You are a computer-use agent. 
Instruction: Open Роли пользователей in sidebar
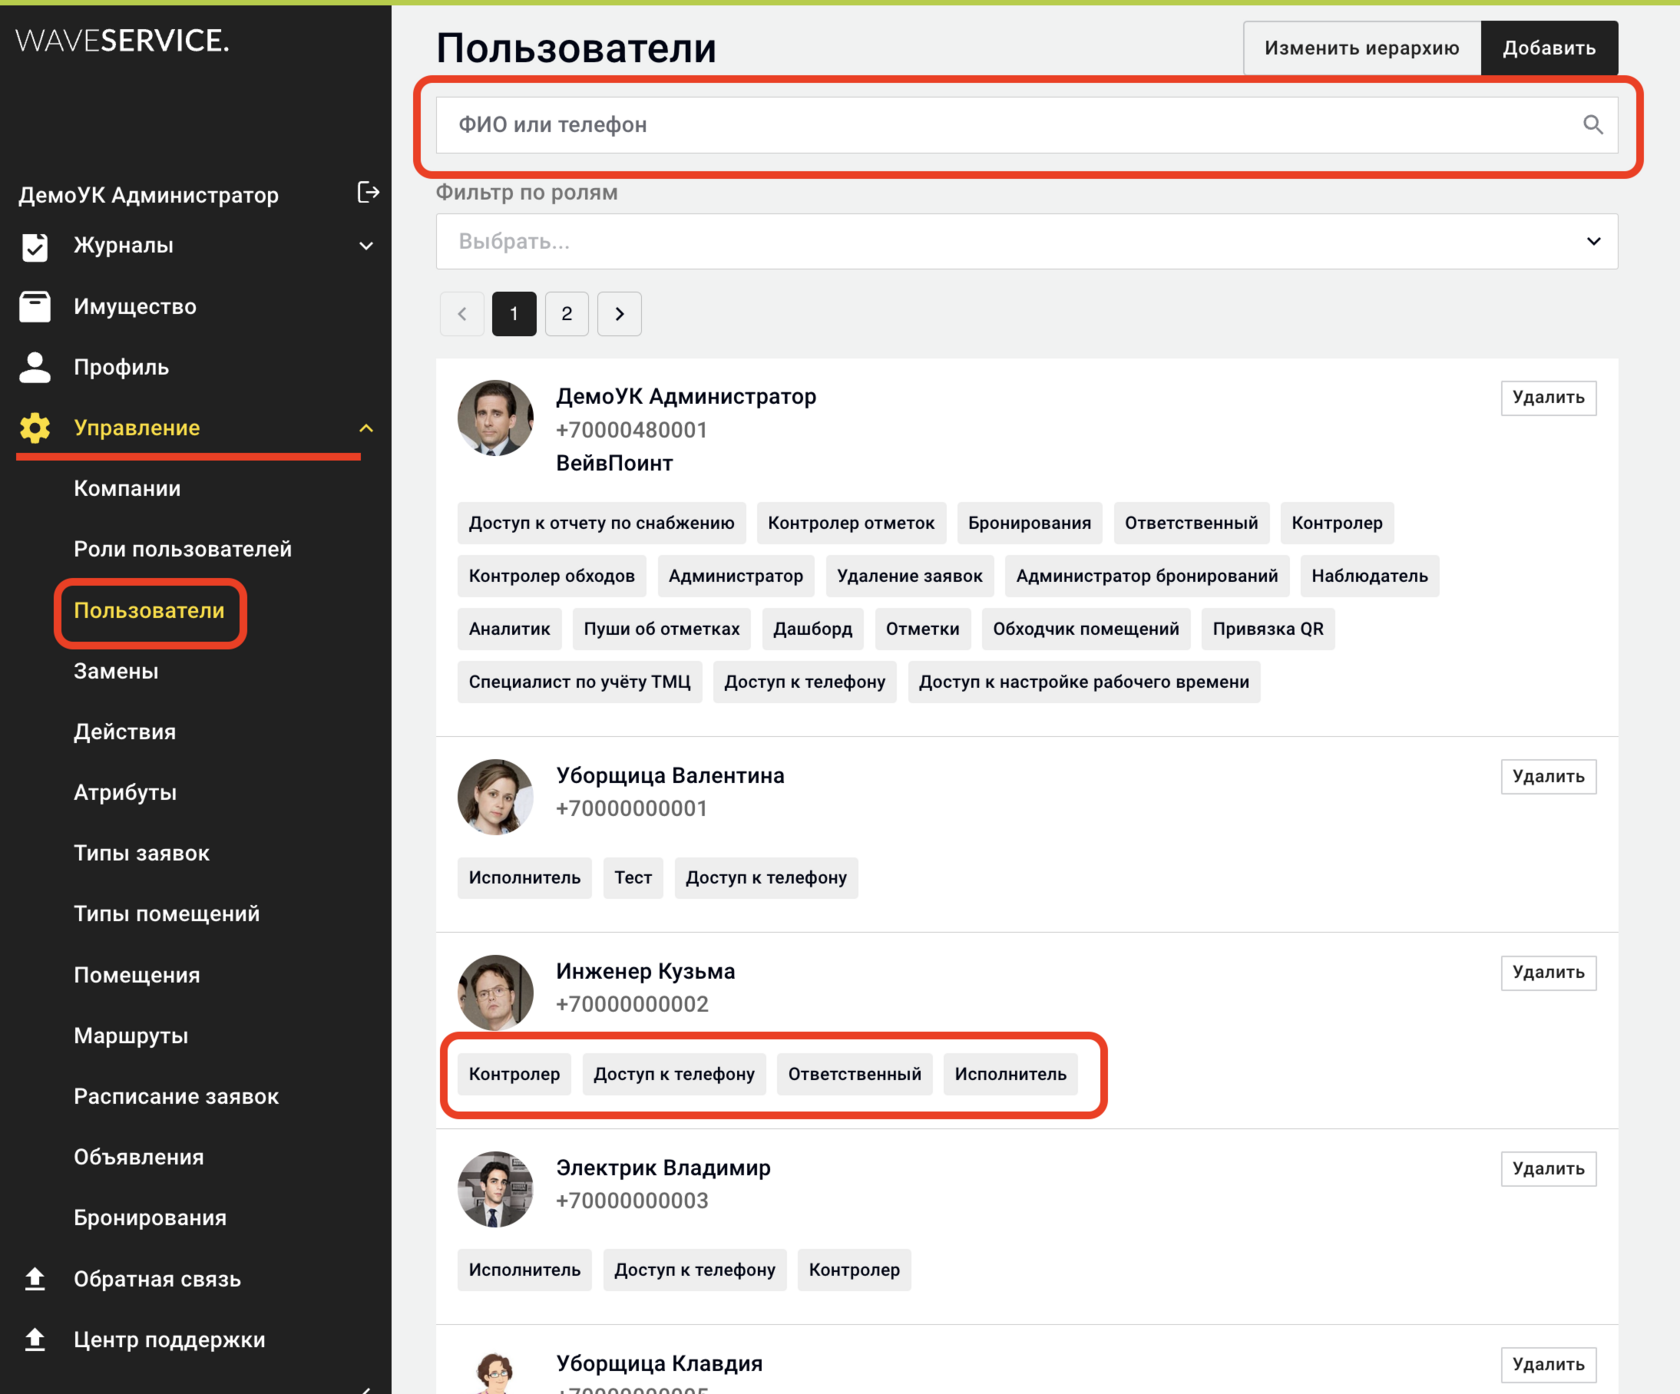click(183, 549)
